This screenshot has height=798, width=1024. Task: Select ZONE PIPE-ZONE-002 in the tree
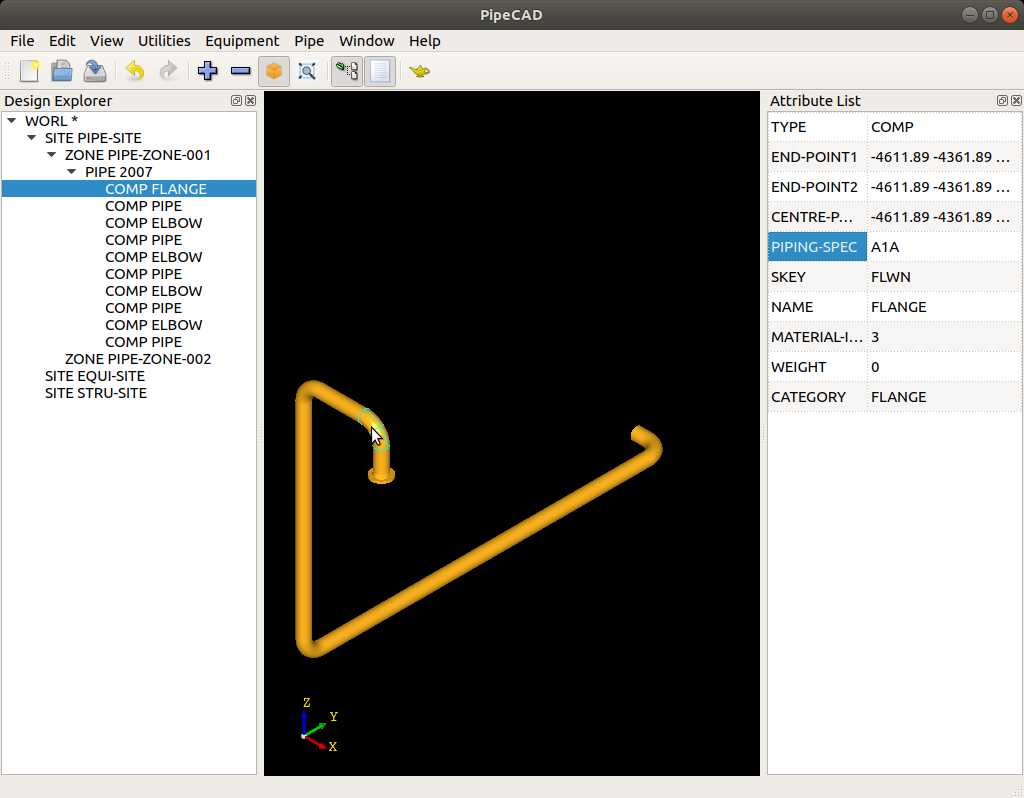point(138,359)
